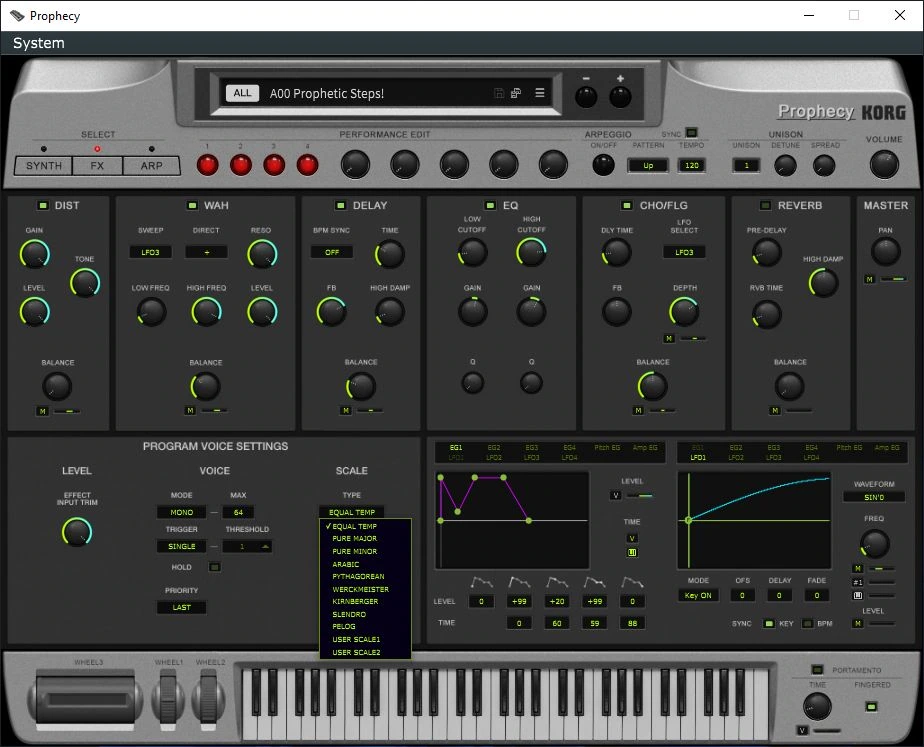Open the CHO/FLG LFO SELECT dropdown

[684, 252]
